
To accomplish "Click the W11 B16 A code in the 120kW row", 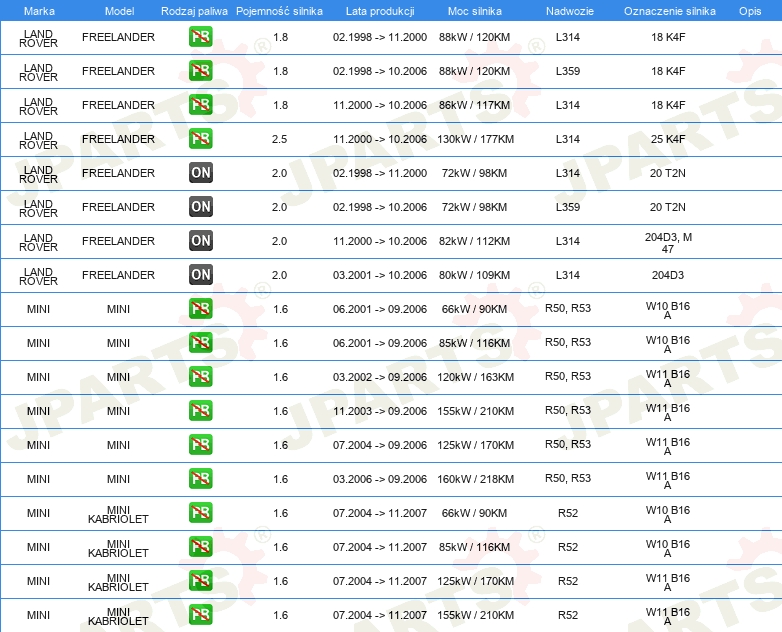I will coord(668,379).
